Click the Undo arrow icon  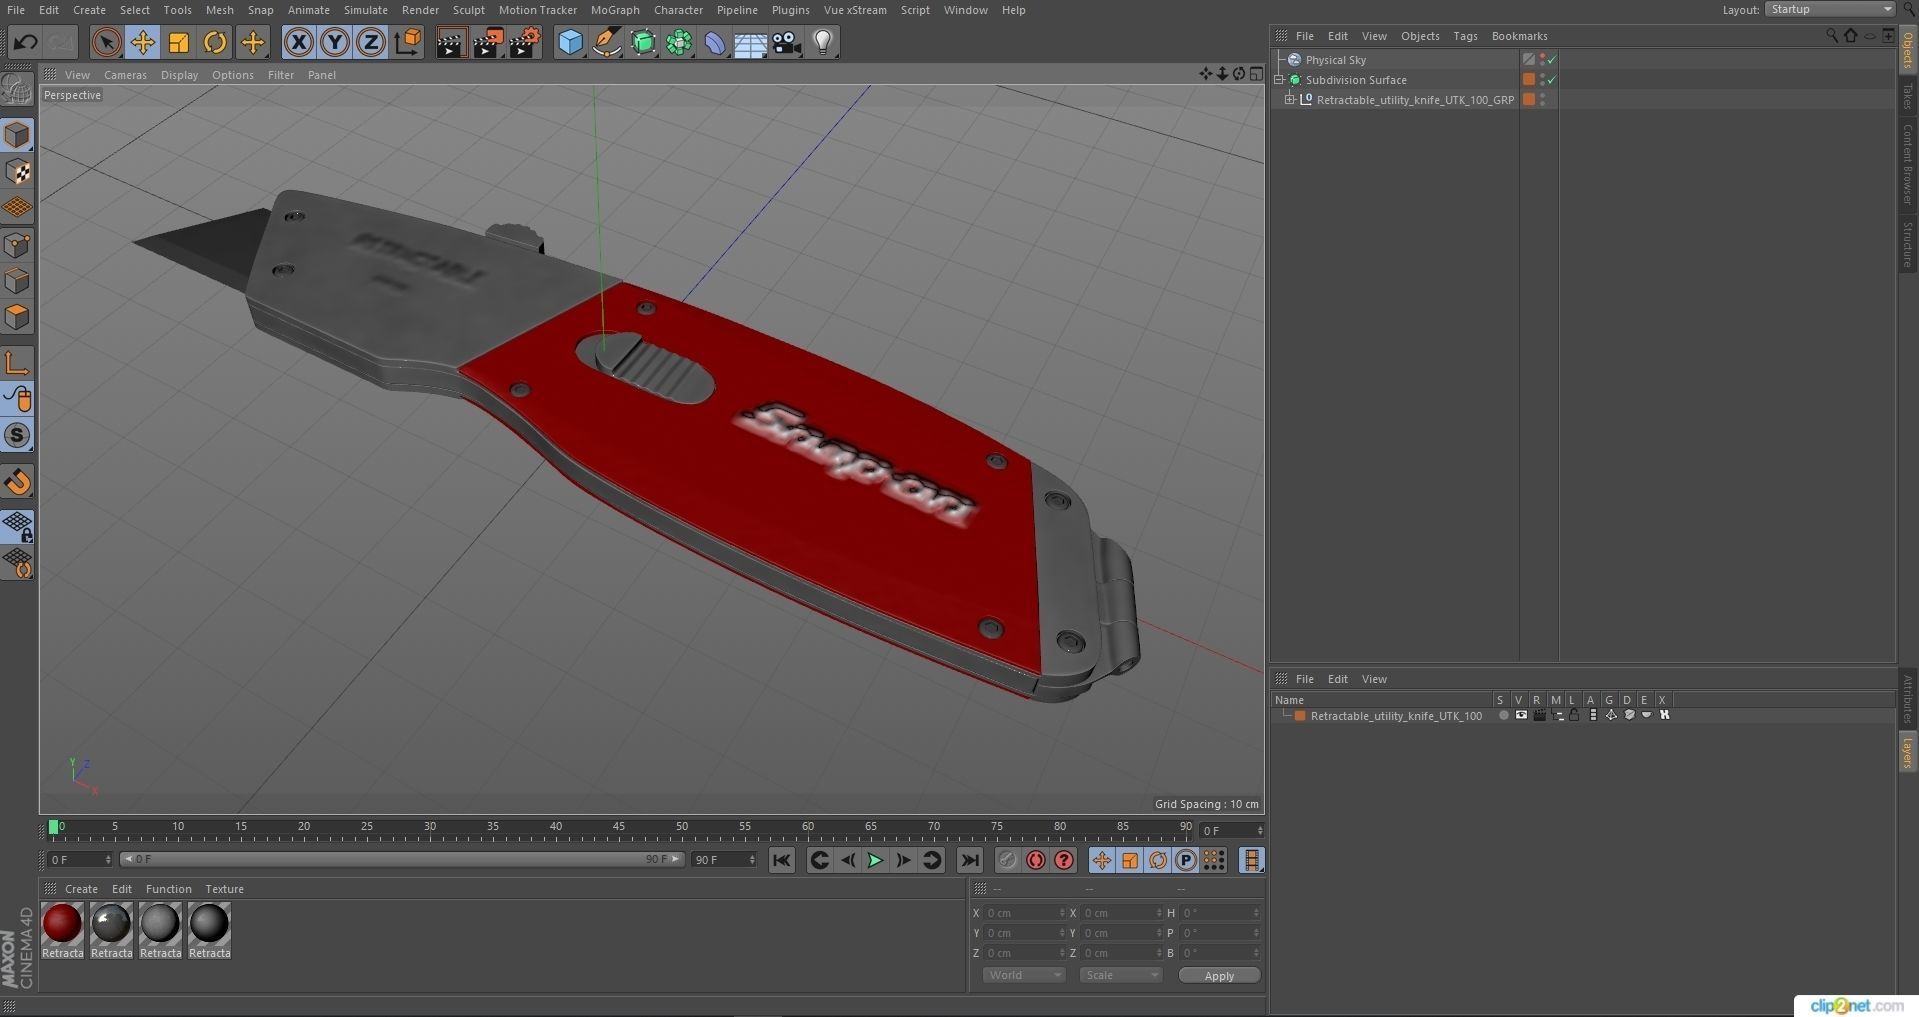(25, 42)
